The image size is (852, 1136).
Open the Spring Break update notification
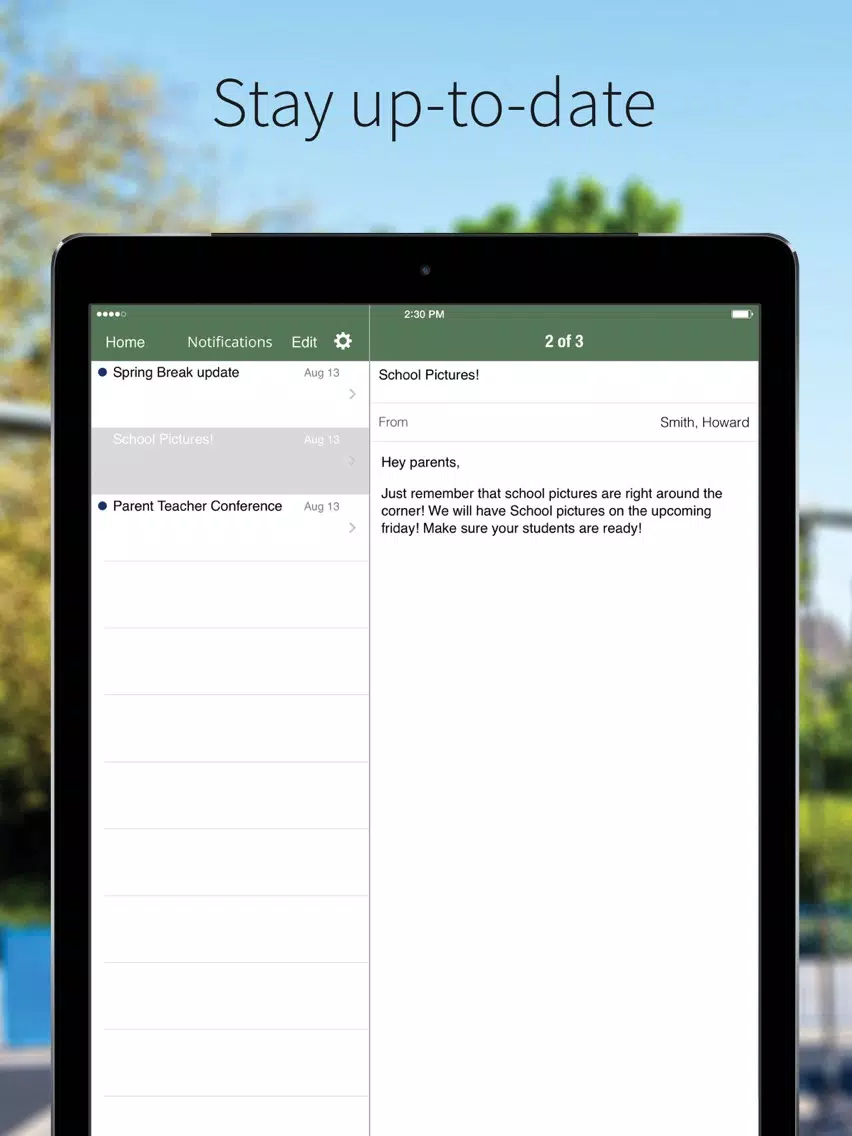pyautogui.click(x=230, y=393)
